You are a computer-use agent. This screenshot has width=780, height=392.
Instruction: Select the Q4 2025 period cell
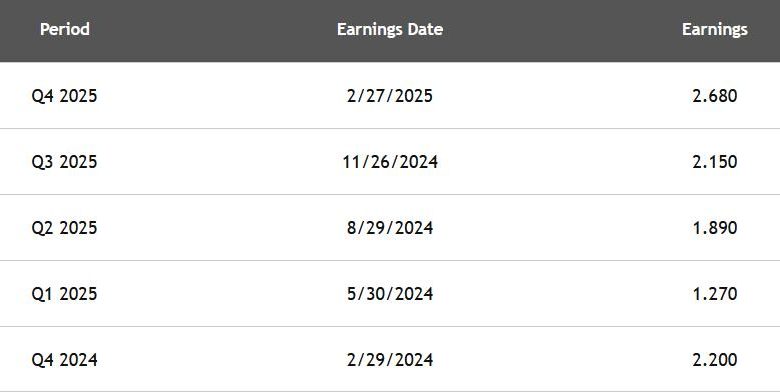(64, 96)
